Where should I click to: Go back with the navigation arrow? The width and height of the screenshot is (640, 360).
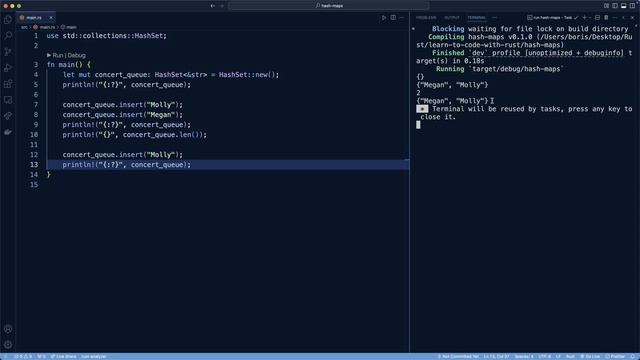click(212, 6)
